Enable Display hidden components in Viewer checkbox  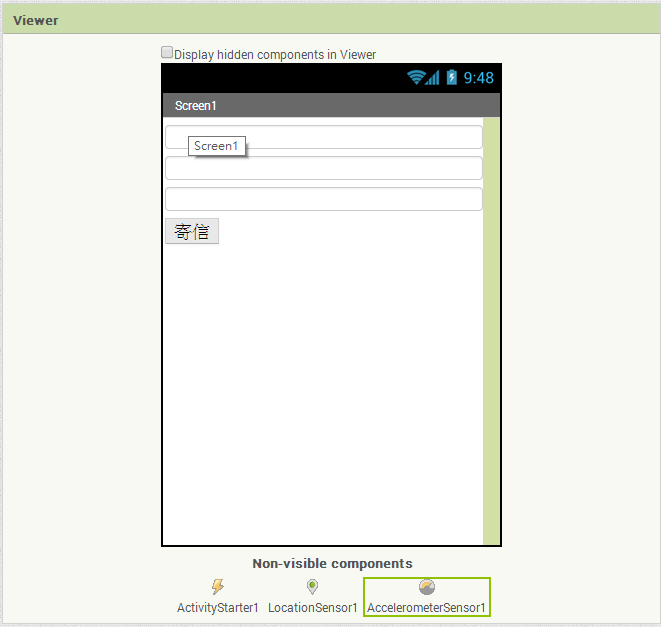167,52
